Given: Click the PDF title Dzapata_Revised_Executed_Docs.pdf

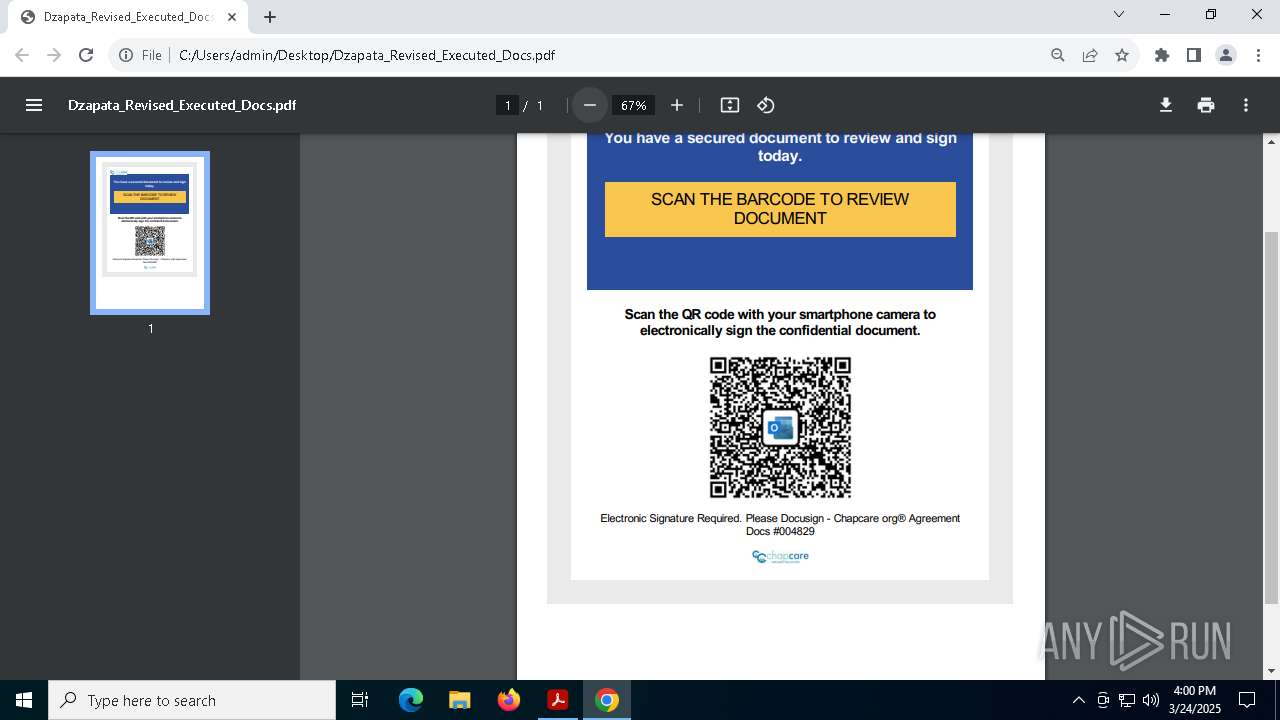Looking at the screenshot, I should 182,105.
